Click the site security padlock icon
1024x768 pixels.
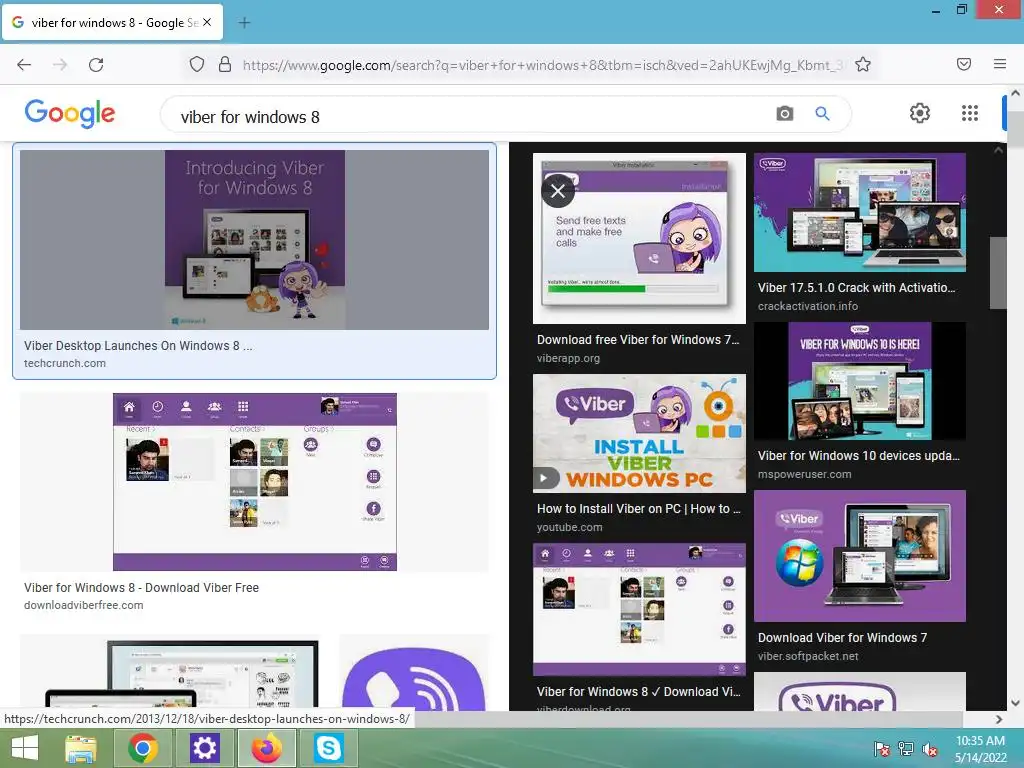point(225,65)
